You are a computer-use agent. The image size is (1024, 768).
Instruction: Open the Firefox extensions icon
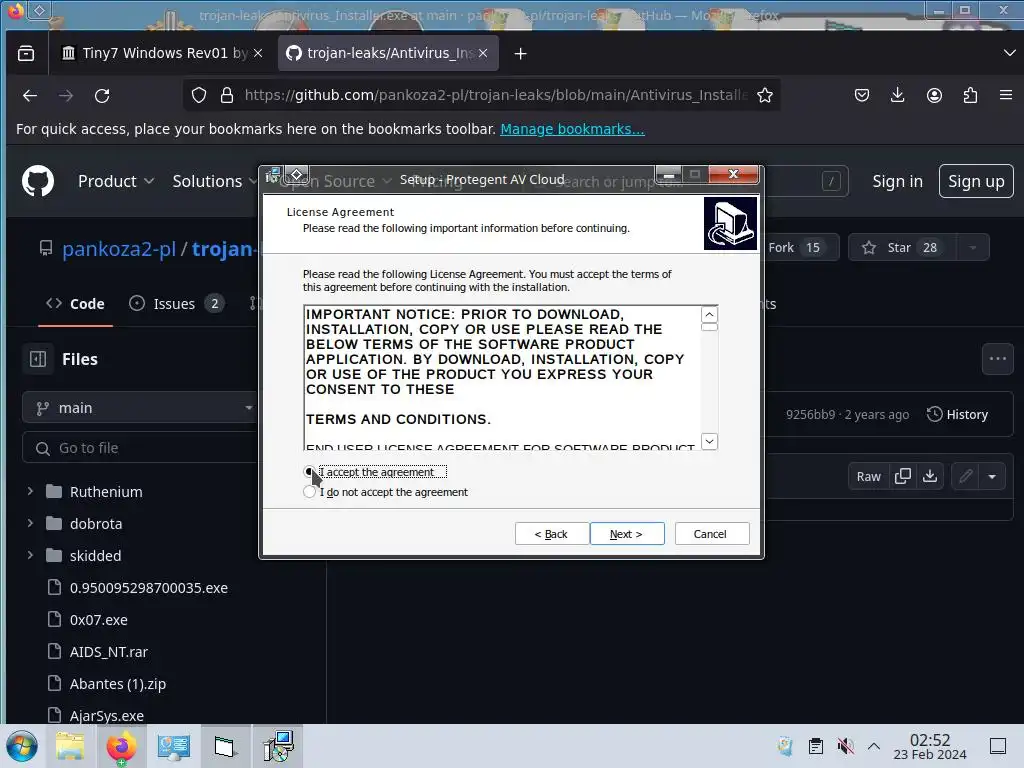coord(970,95)
